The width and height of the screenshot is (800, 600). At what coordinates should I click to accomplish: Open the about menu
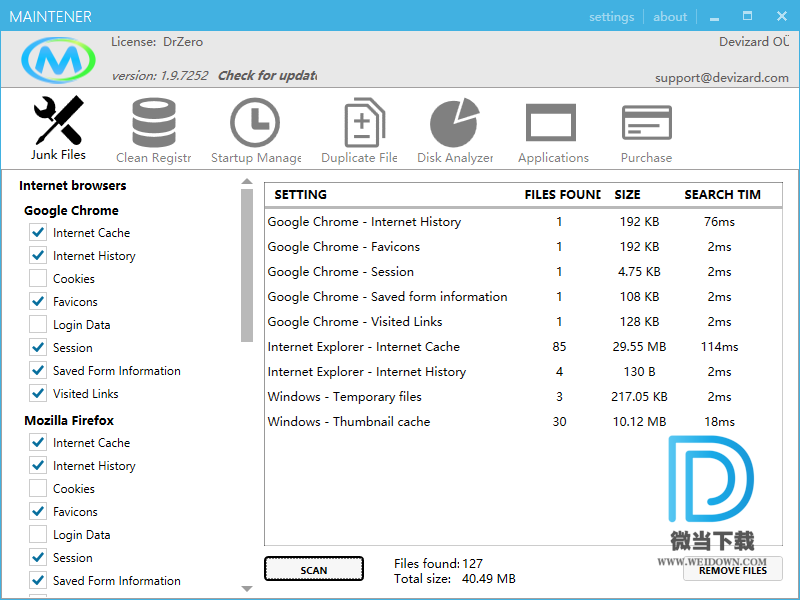(x=670, y=17)
